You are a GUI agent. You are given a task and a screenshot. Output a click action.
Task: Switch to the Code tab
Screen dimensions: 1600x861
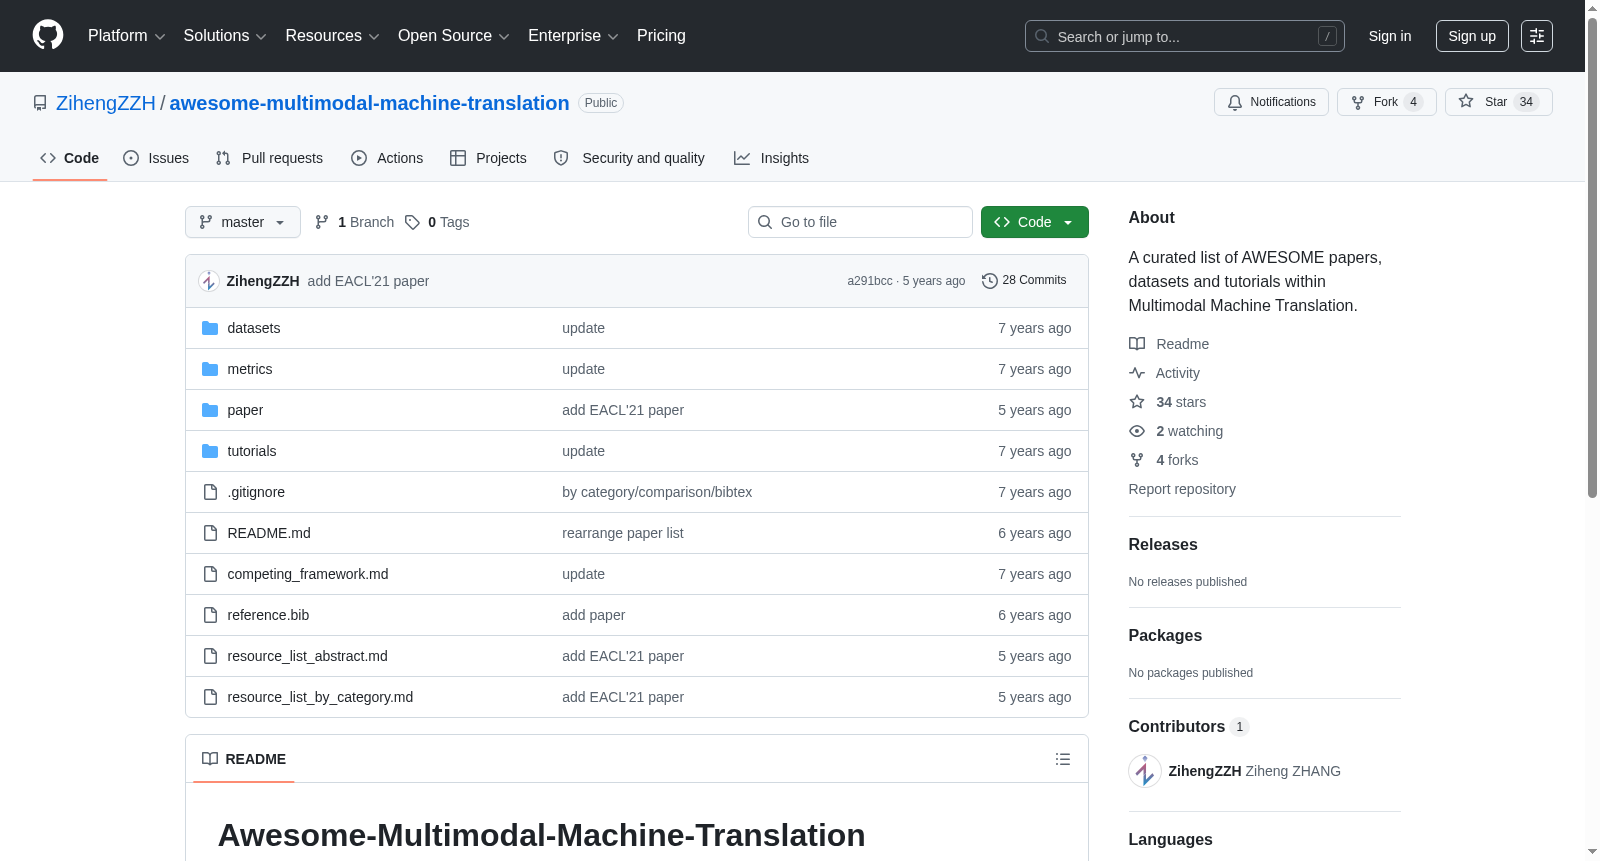click(70, 158)
